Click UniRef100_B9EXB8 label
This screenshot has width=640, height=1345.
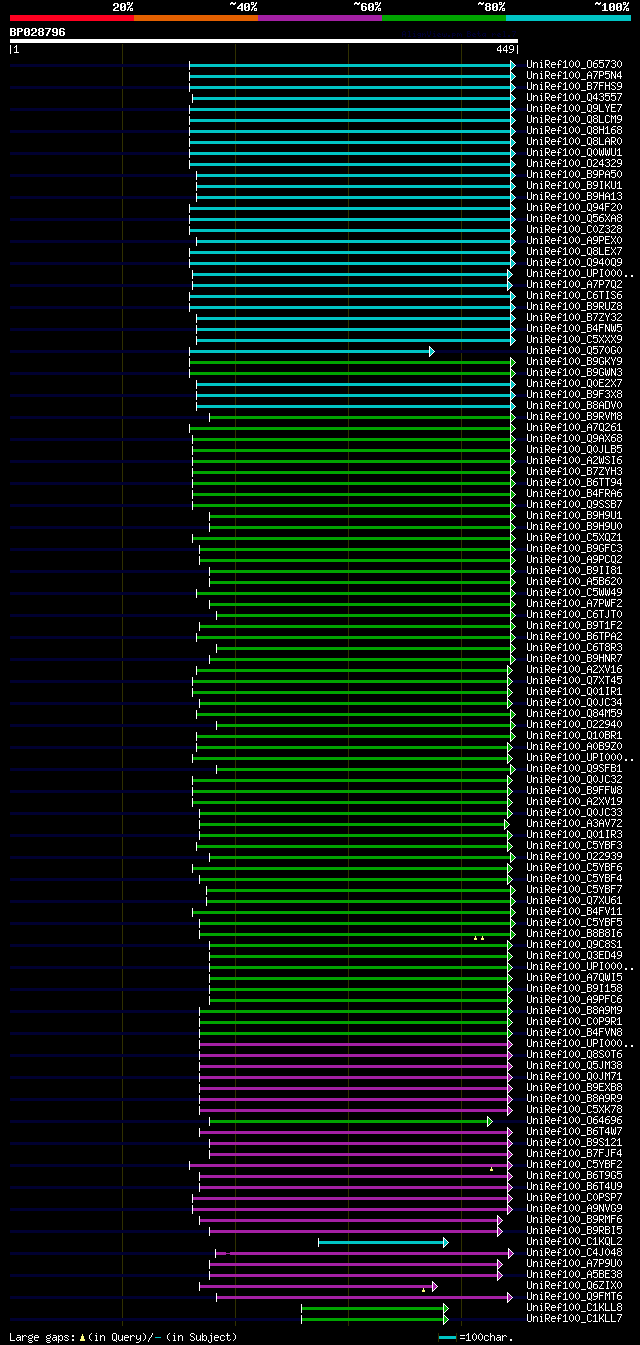pyautogui.click(x=575, y=1087)
